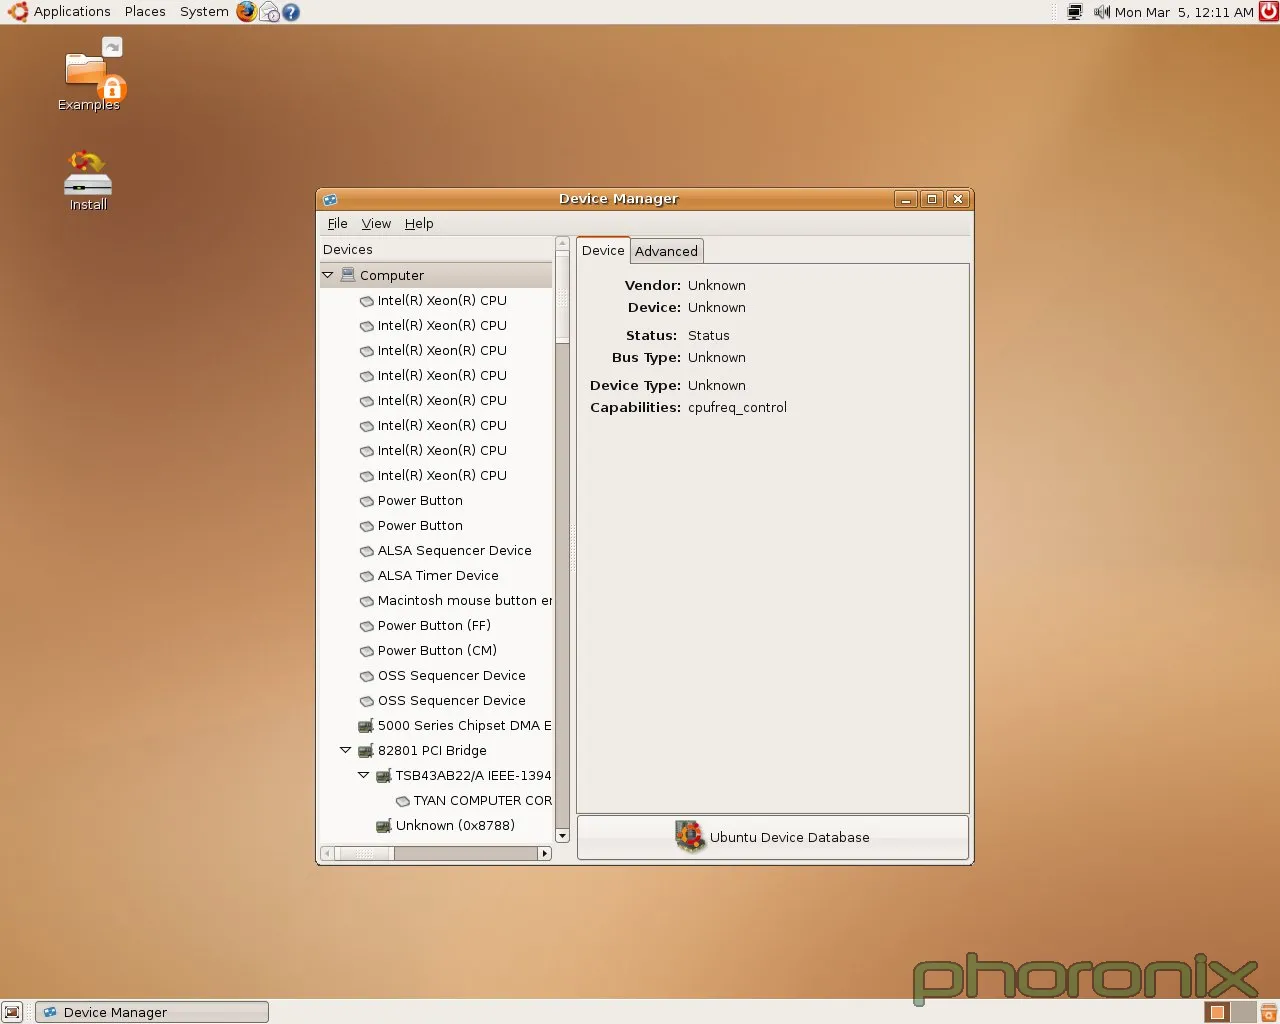Click the Power Button (FF) icon
Viewport: 1280px width, 1024px height.
click(366, 626)
